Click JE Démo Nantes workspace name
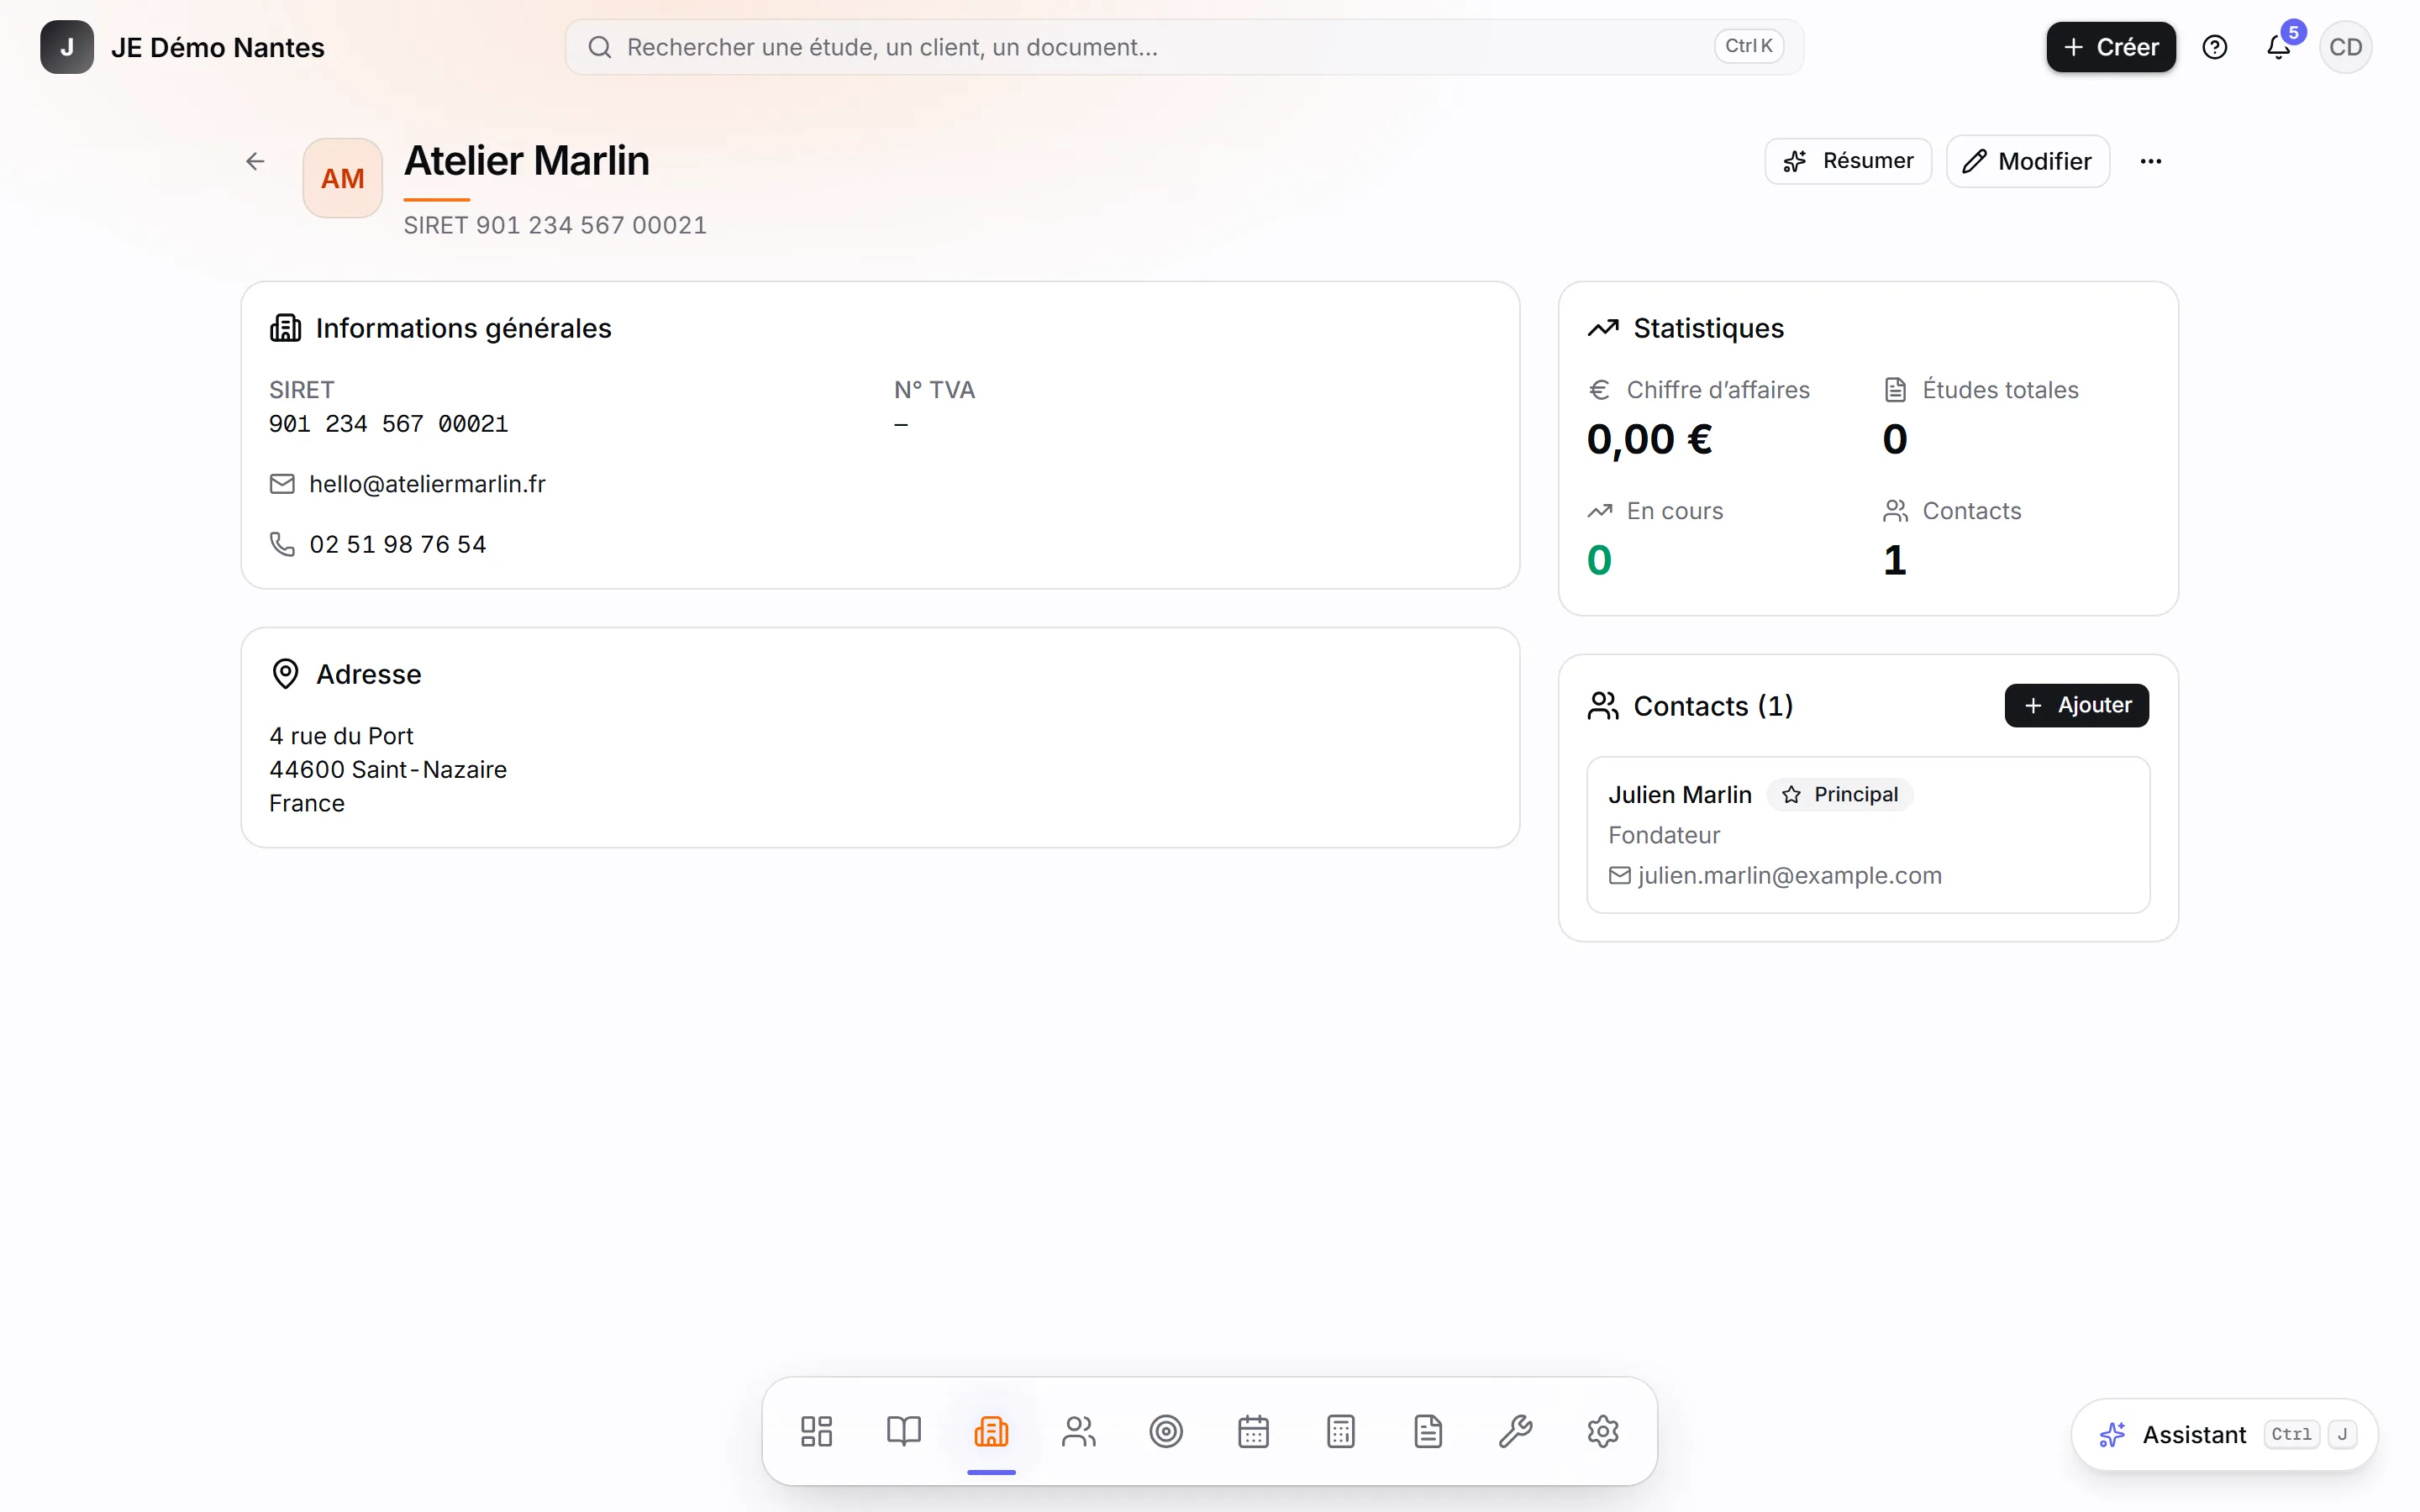Screen dimensions: 2420x1512 [x=218, y=47]
